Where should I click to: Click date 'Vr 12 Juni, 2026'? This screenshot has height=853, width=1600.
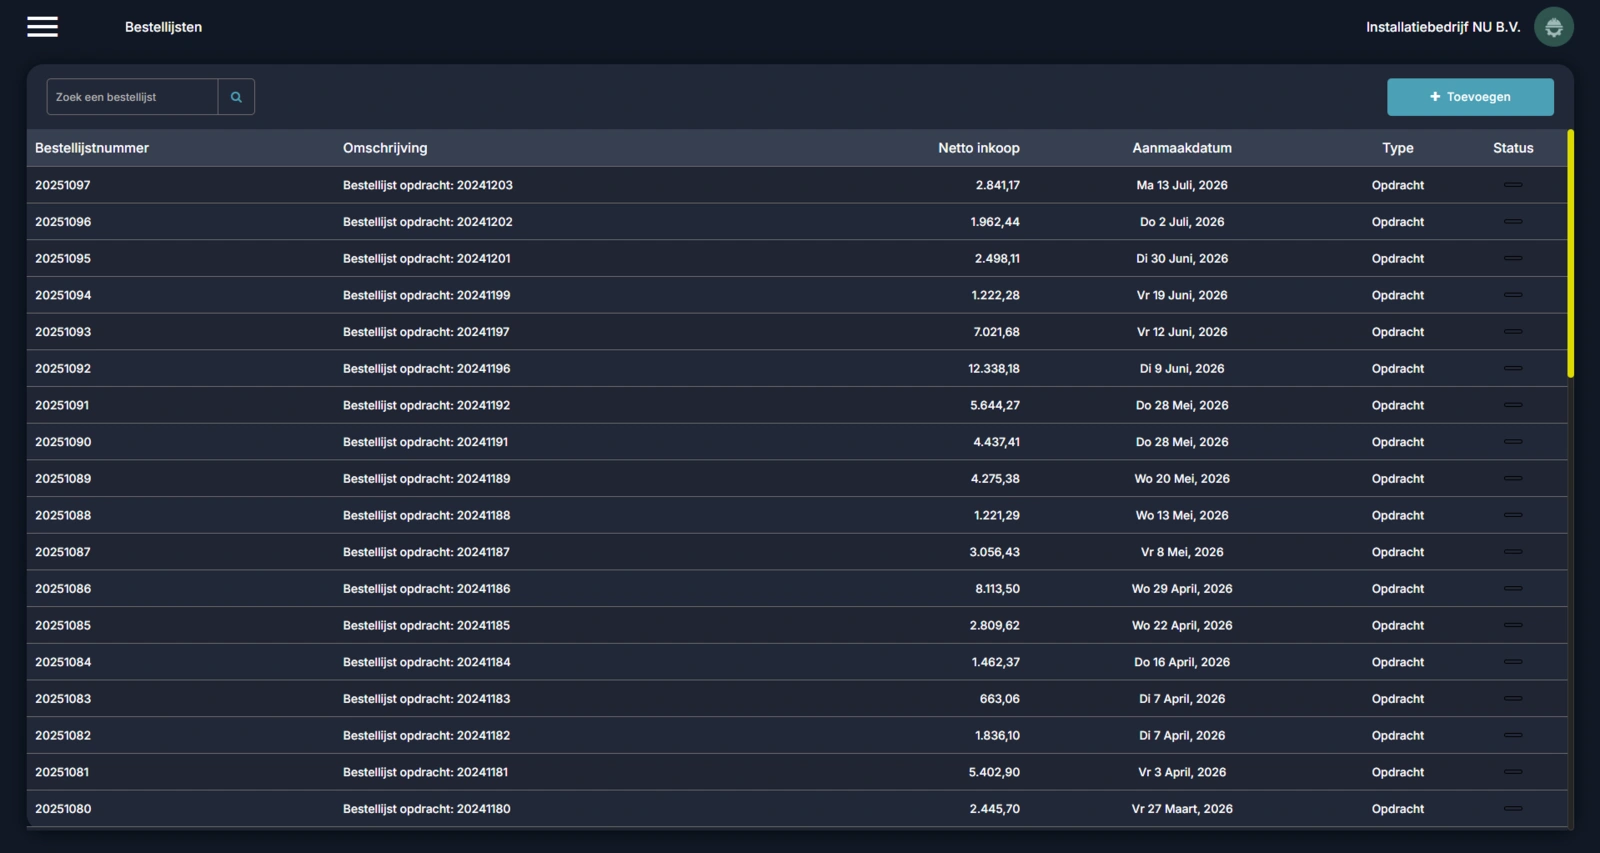[x=1182, y=332]
